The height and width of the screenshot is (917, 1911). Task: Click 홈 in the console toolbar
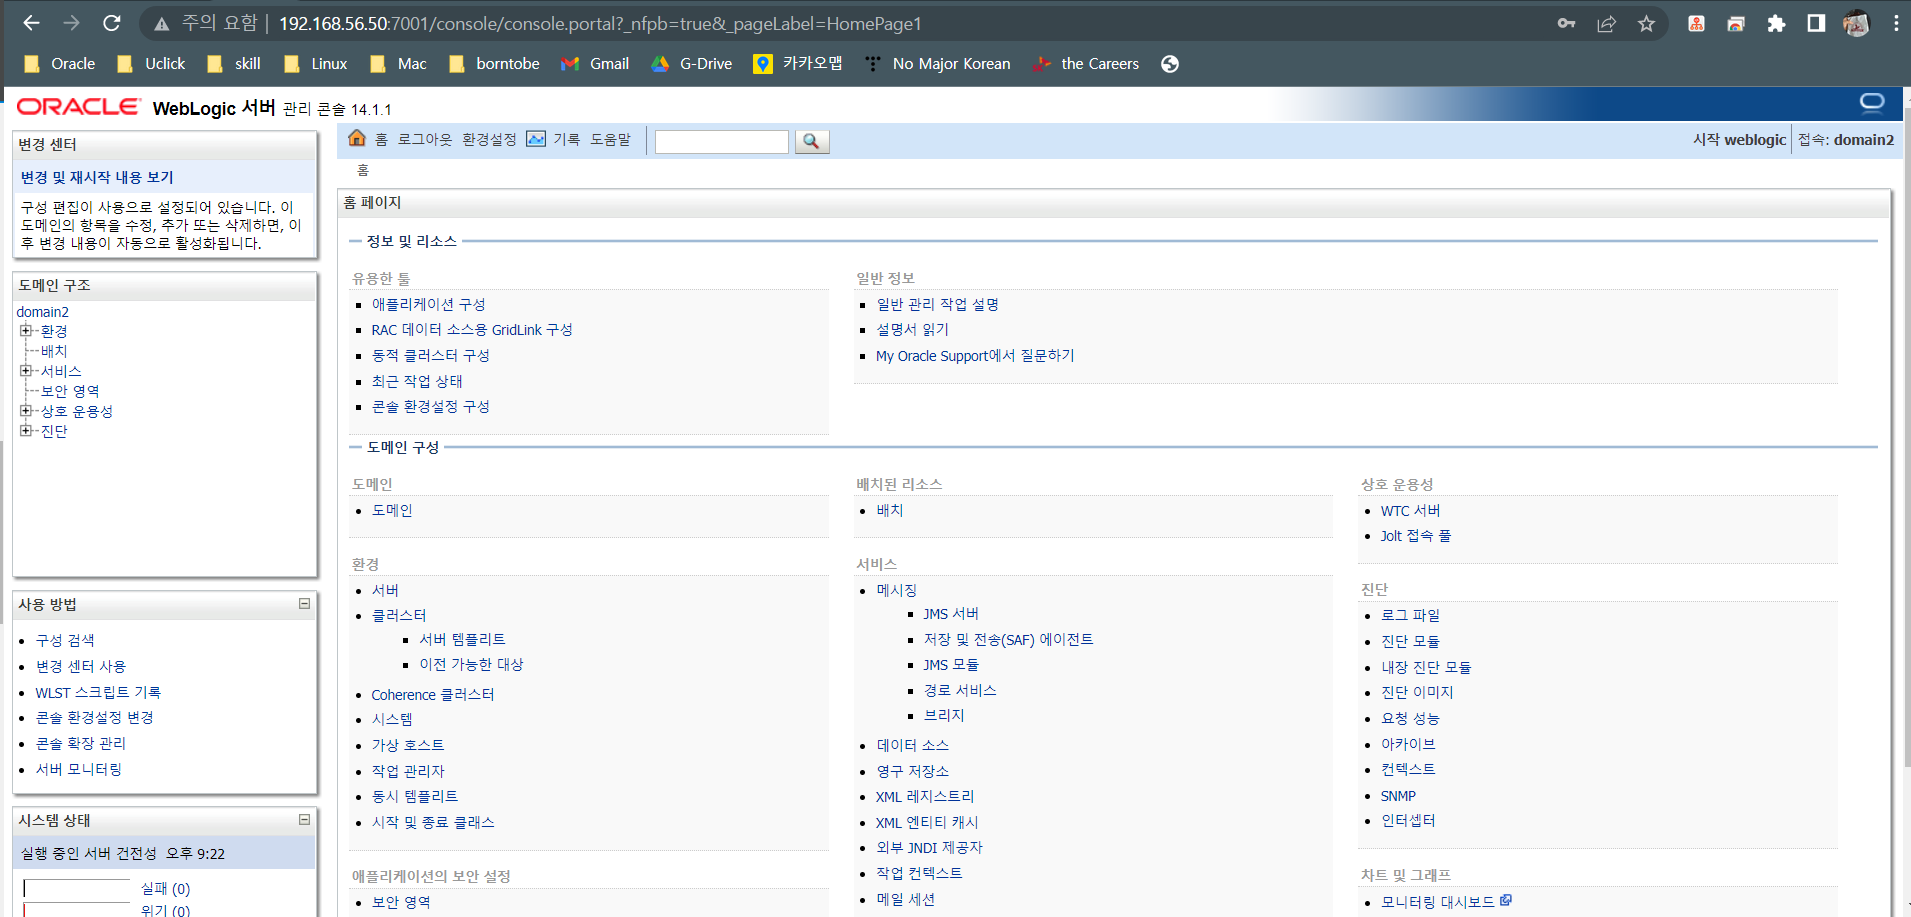(381, 139)
